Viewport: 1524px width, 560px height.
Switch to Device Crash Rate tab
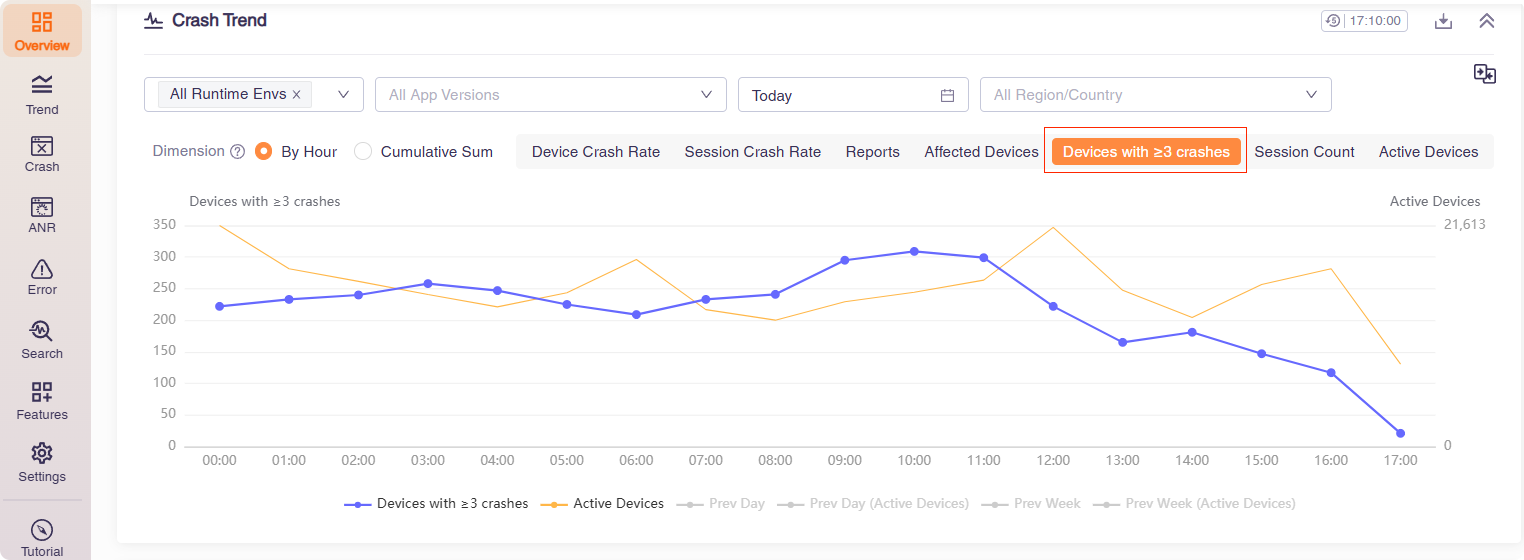(x=595, y=152)
